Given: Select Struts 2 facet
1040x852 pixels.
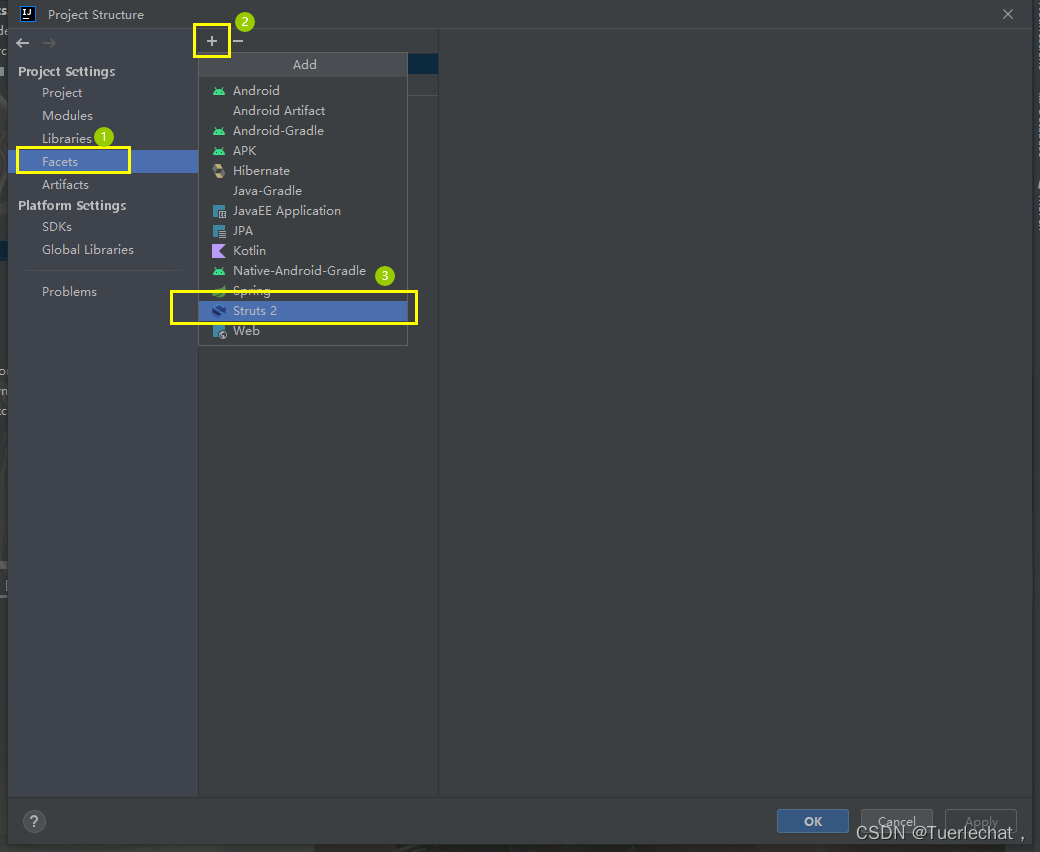Looking at the screenshot, I should point(303,311).
